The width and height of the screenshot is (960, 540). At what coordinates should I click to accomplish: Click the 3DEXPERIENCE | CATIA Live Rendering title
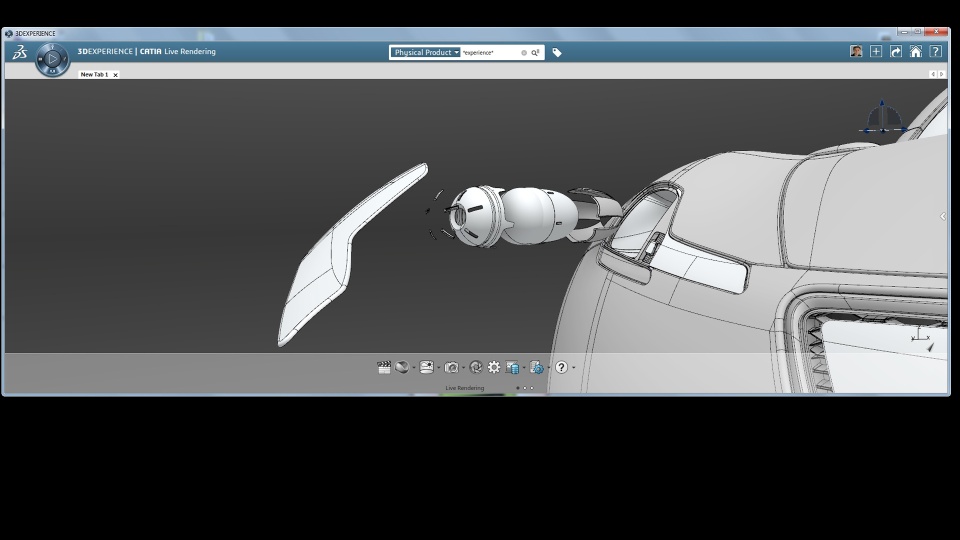point(146,51)
